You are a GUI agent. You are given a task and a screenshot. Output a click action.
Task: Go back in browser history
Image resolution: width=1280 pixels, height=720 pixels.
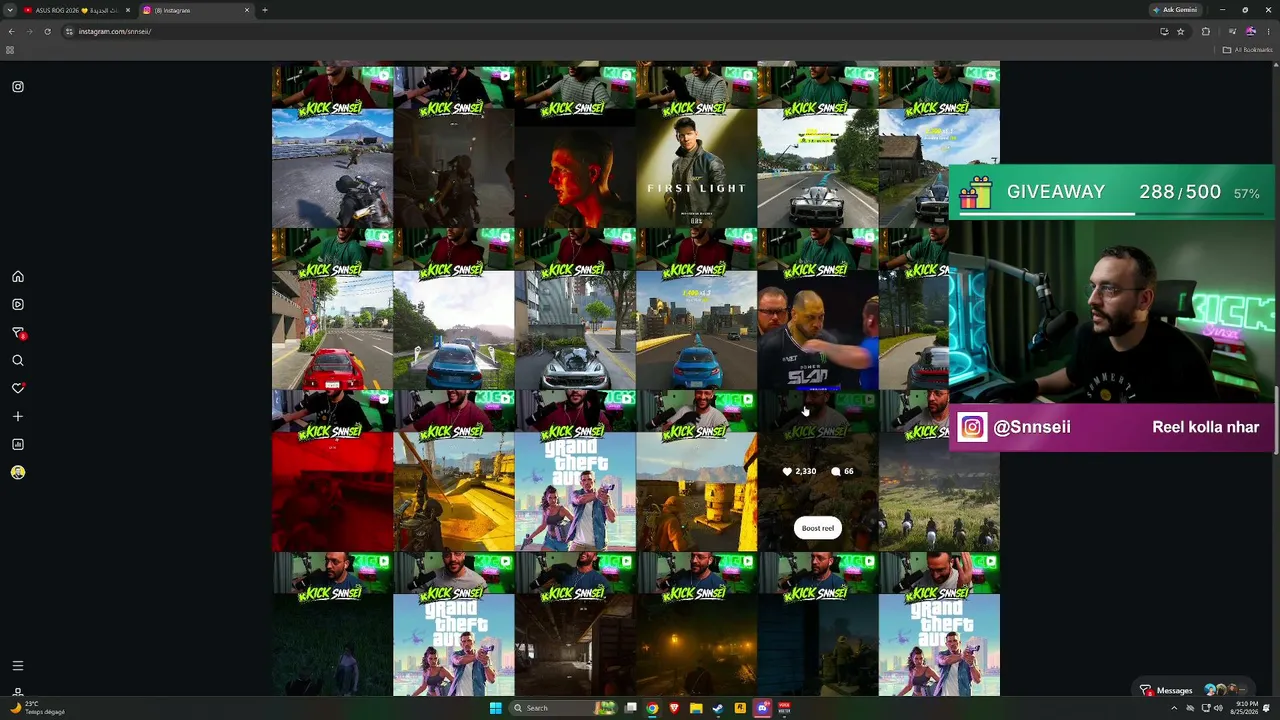(x=11, y=31)
